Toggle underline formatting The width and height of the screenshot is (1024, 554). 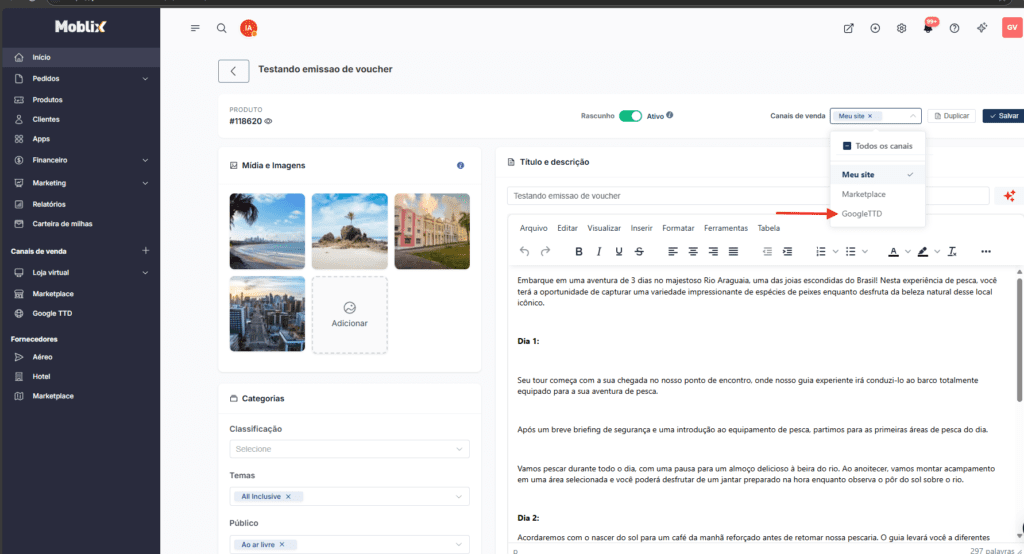619,251
